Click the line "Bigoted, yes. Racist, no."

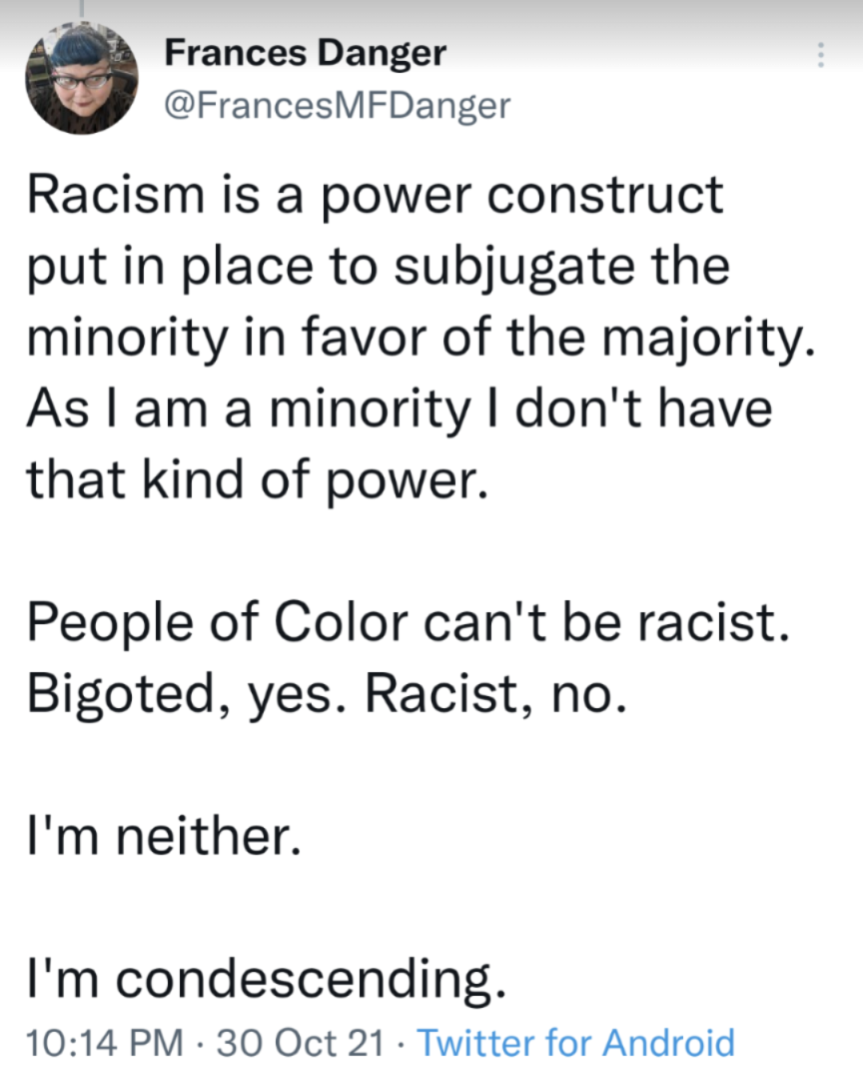[x=327, y=694]
